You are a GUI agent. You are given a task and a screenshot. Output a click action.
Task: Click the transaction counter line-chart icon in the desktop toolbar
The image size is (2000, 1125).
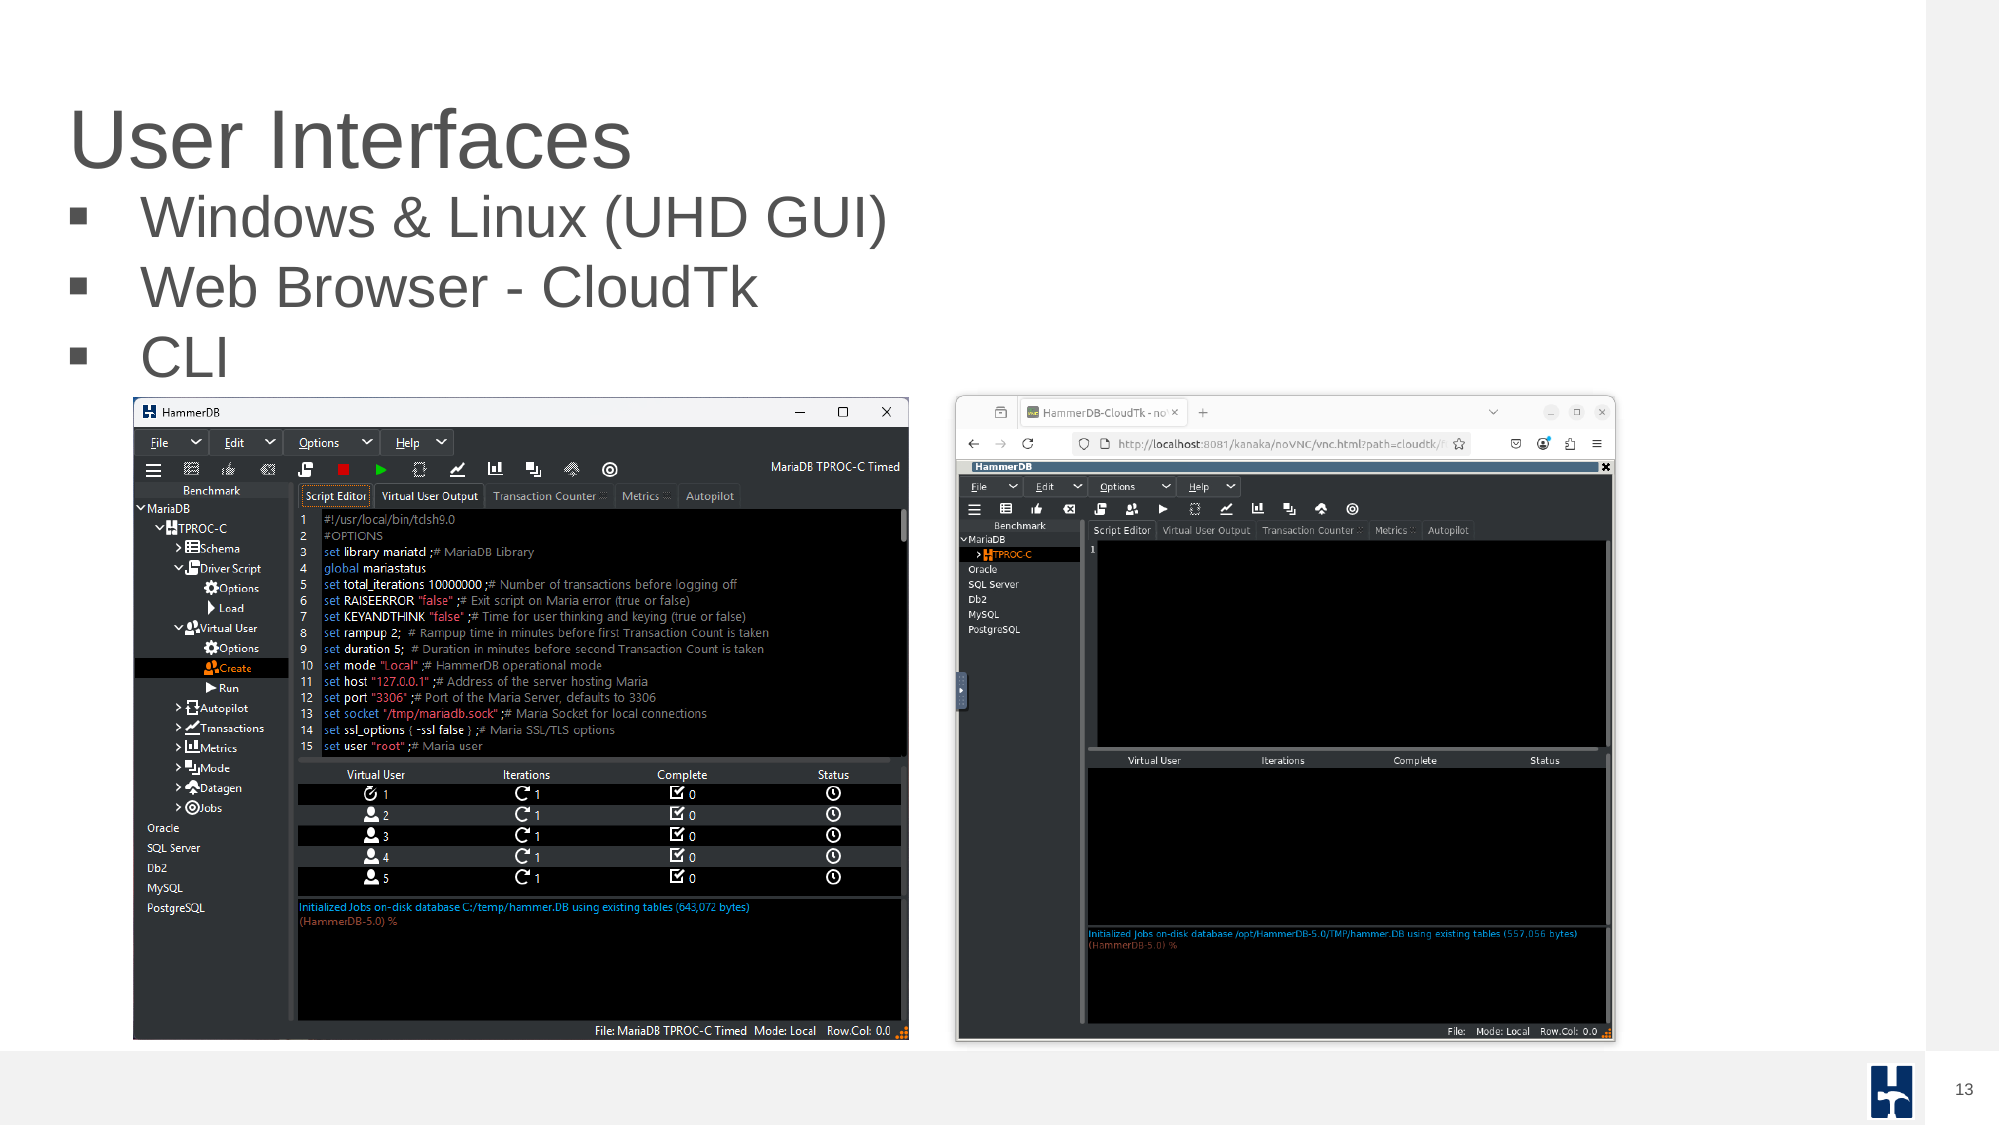[x=457, y=469]
